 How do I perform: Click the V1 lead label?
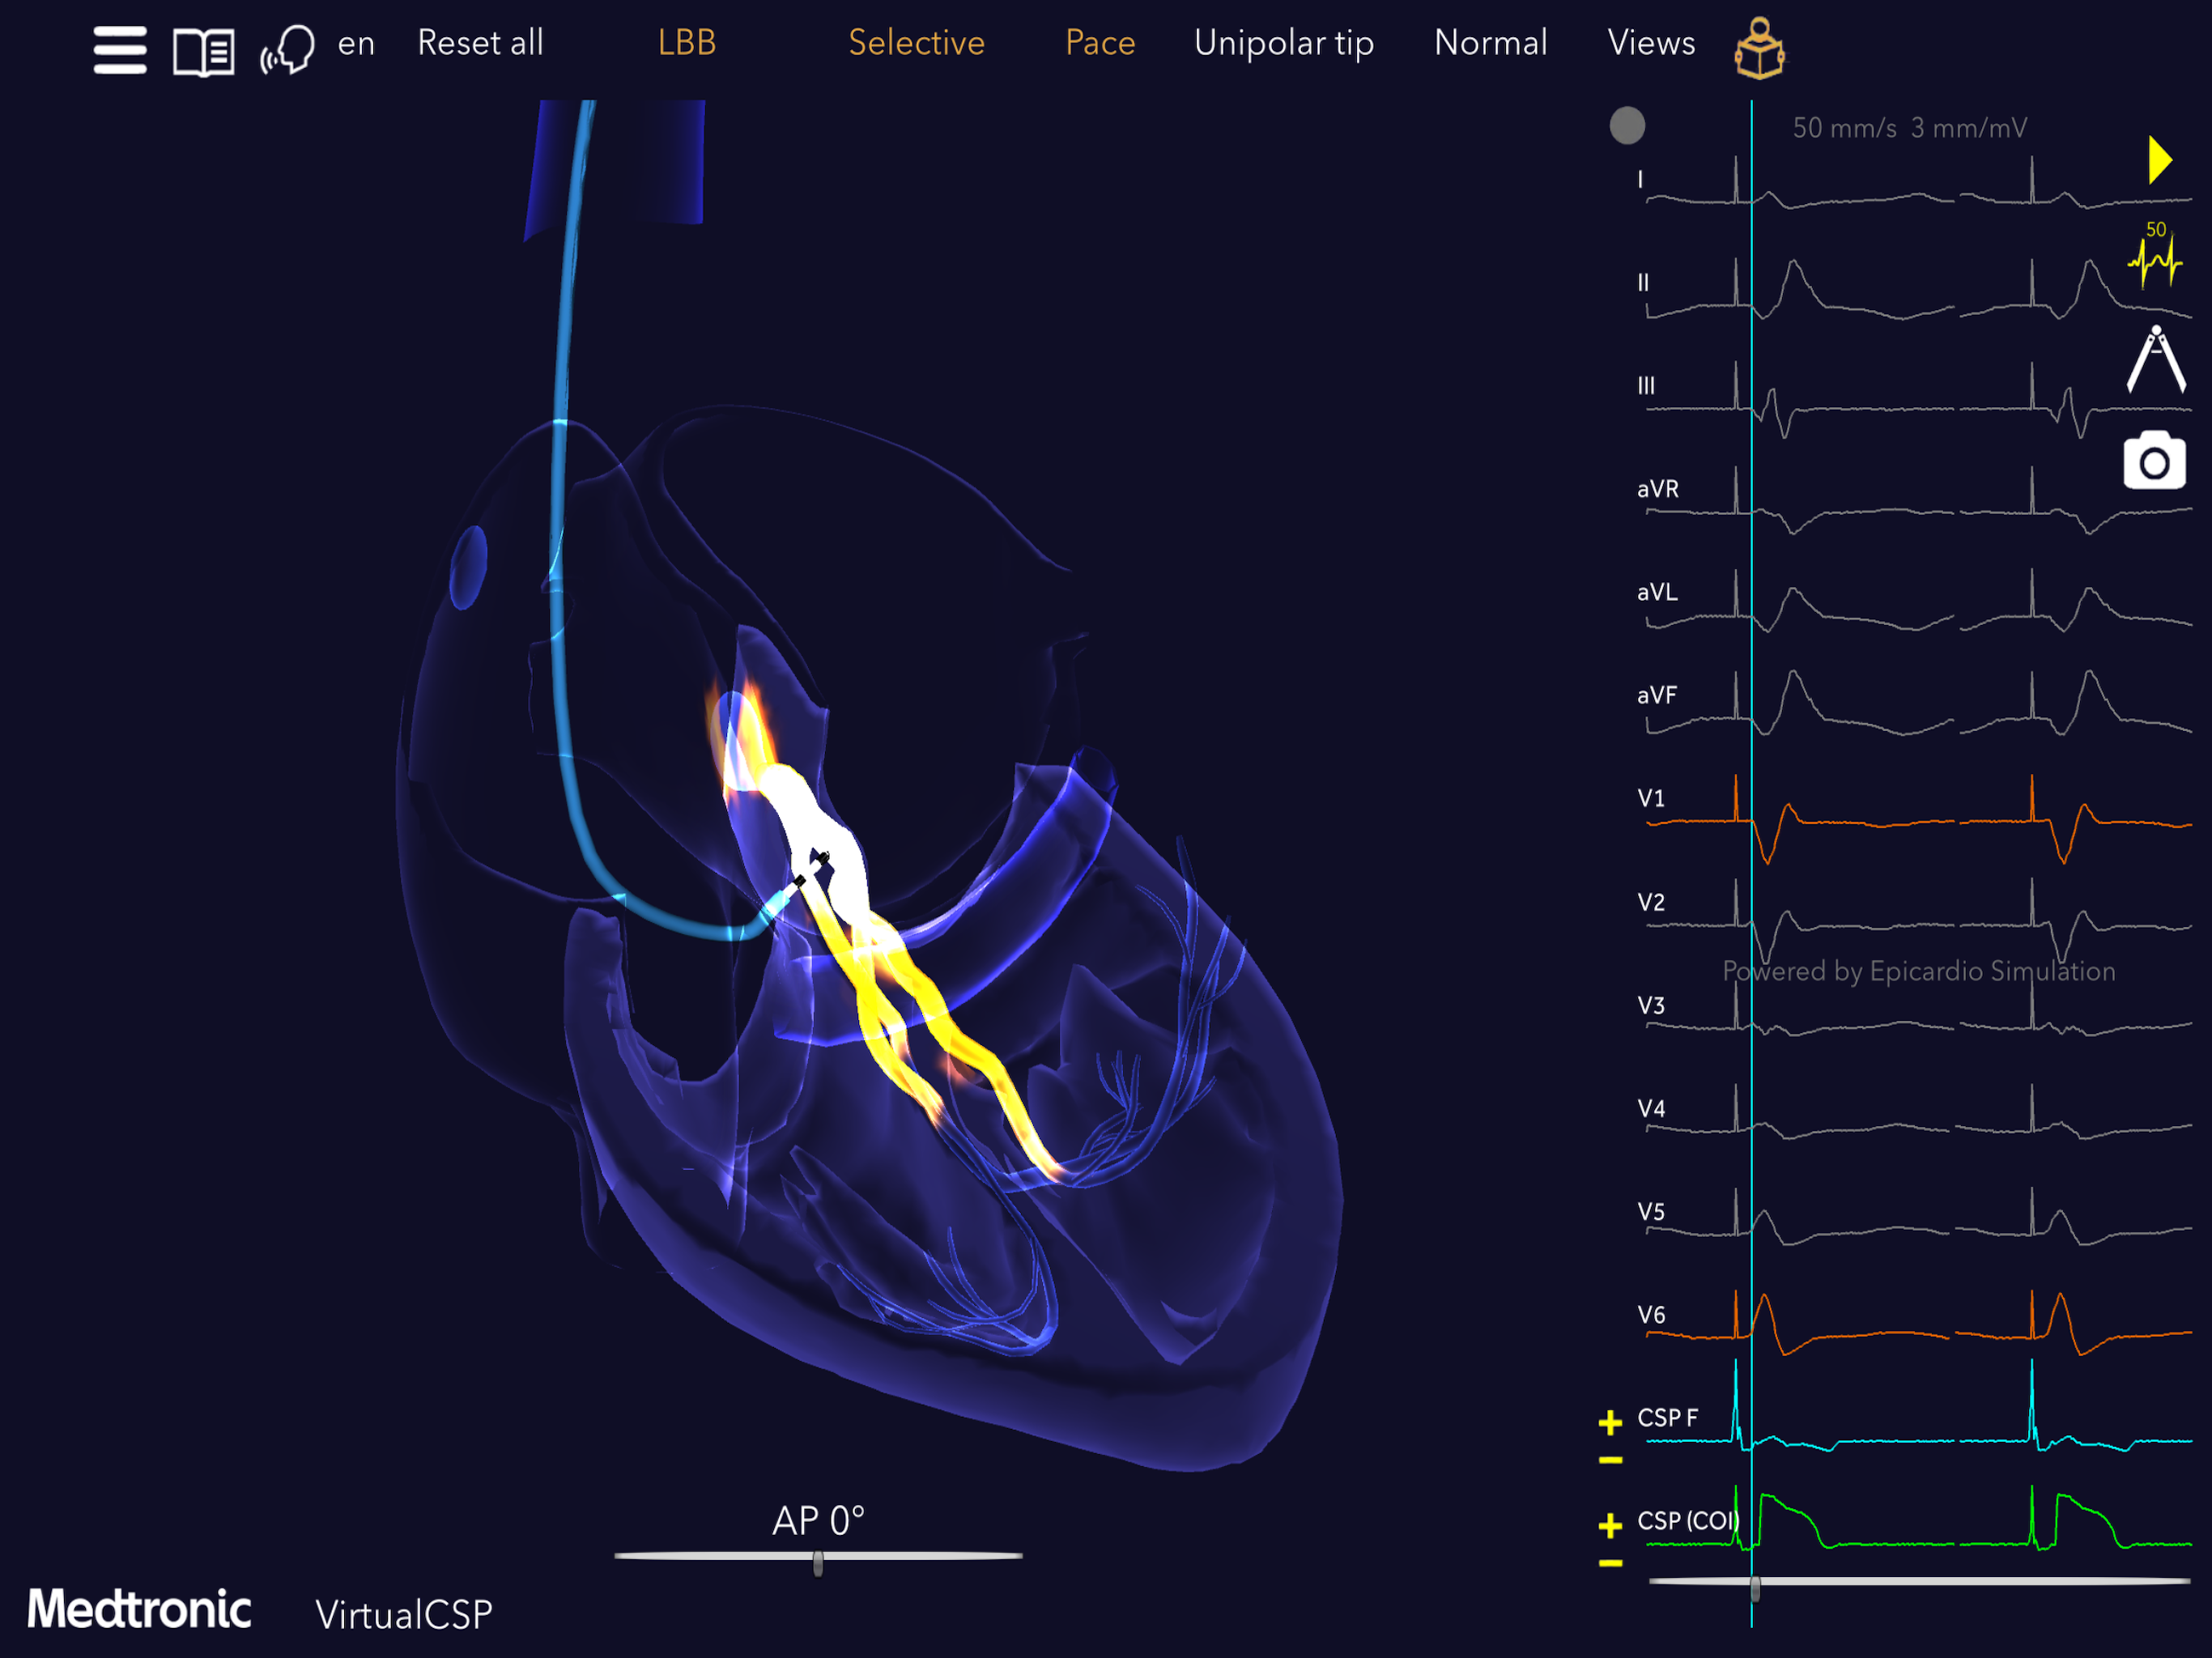click(x=1651, y=798)
